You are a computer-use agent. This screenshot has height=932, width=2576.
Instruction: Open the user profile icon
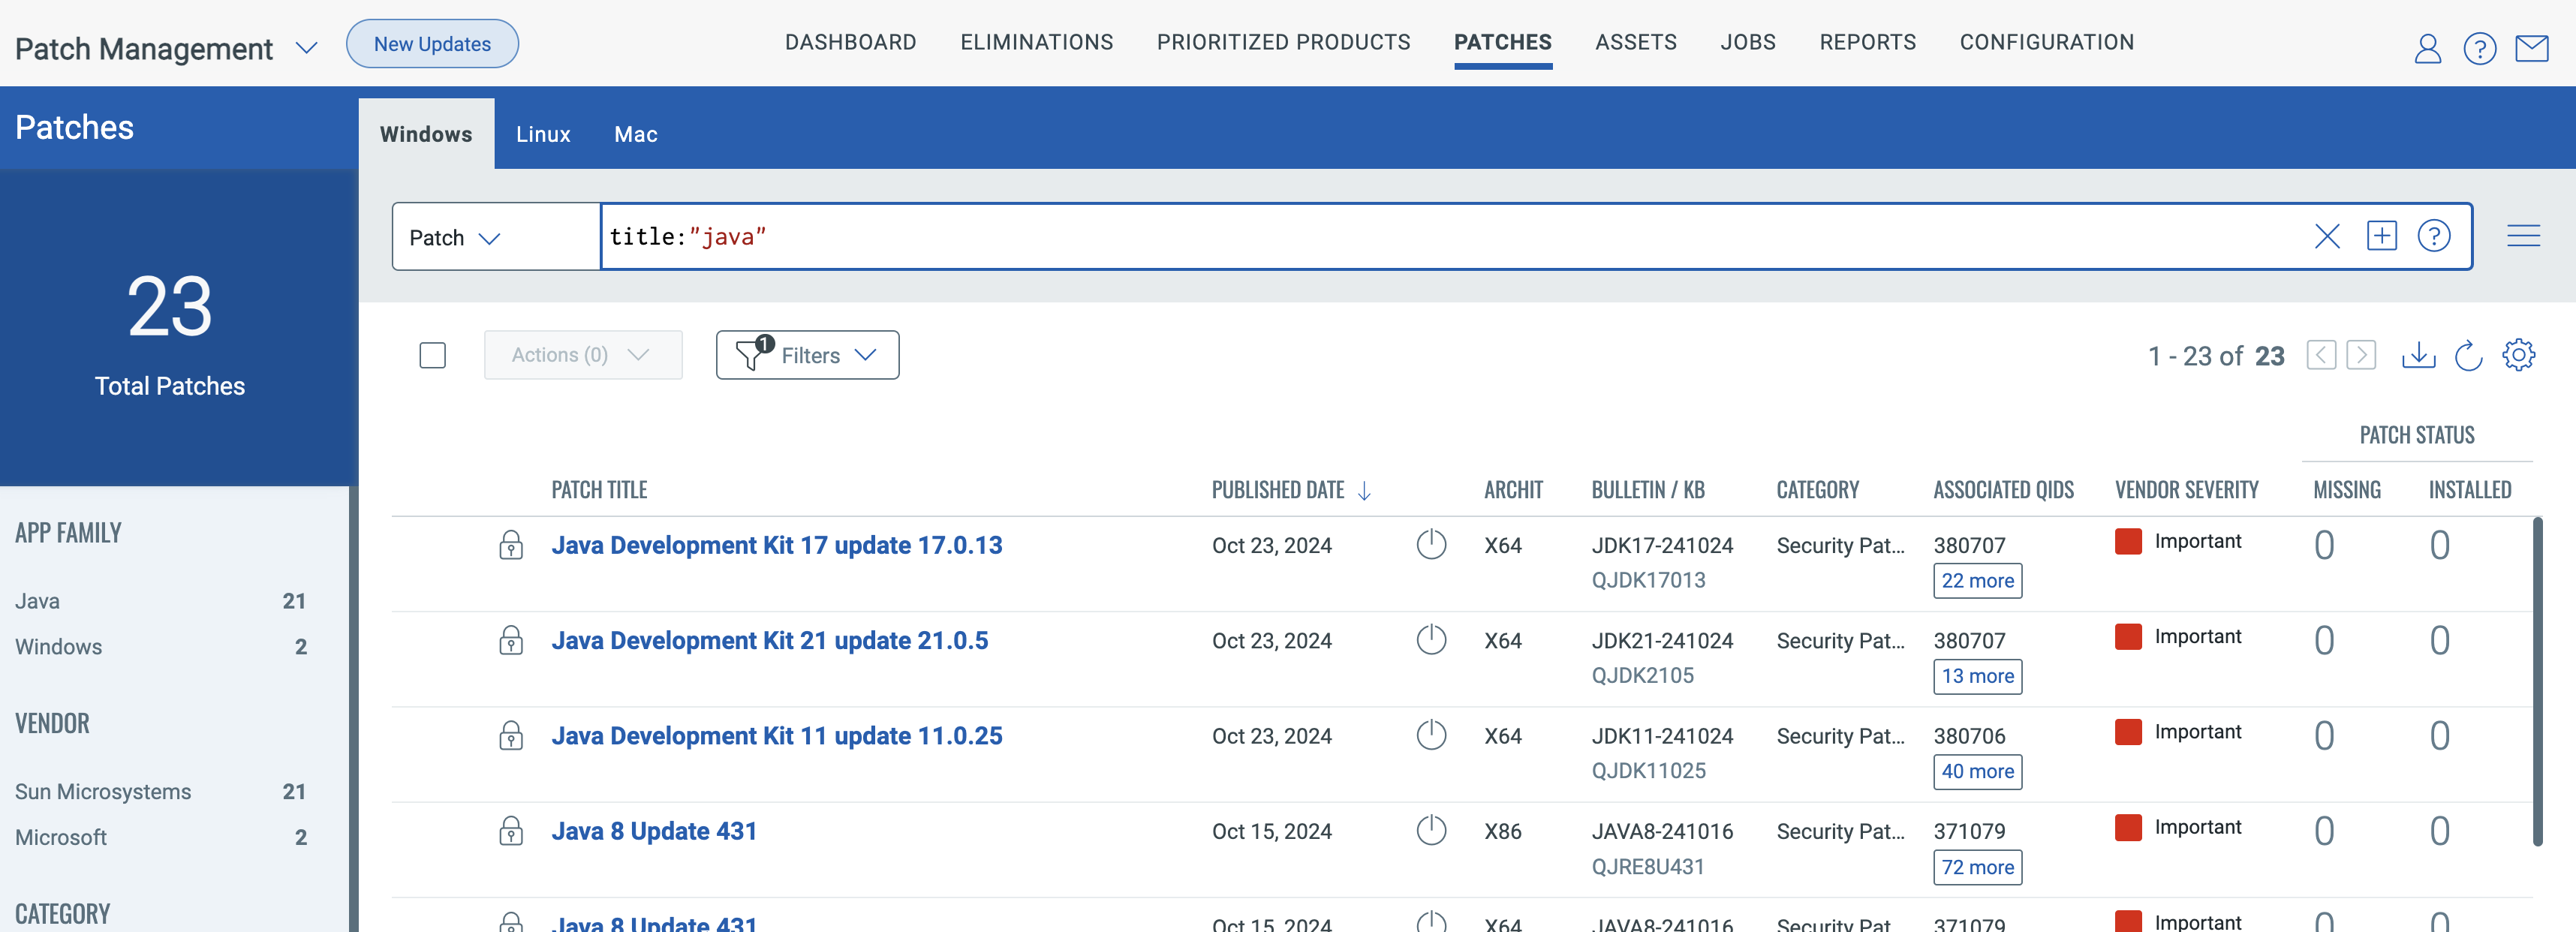(x=2427, y=48)
